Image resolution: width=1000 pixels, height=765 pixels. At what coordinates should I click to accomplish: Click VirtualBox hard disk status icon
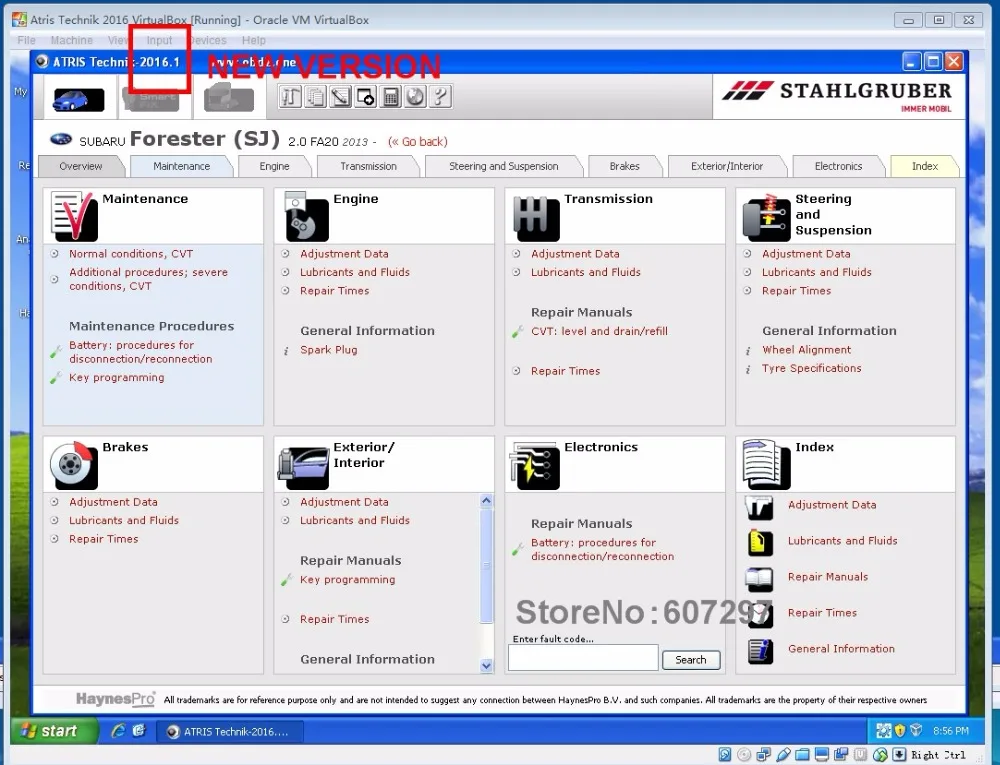(x=725, y=755)
